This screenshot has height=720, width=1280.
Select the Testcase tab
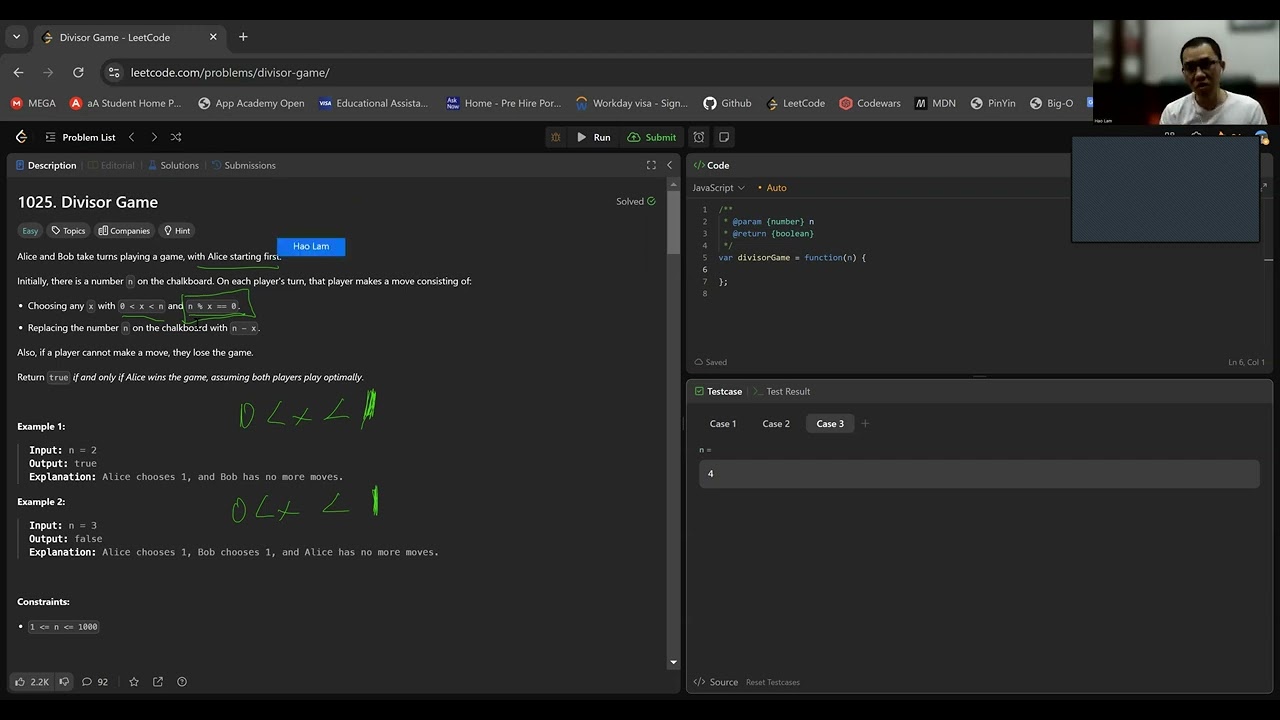(x=718, y=391)
